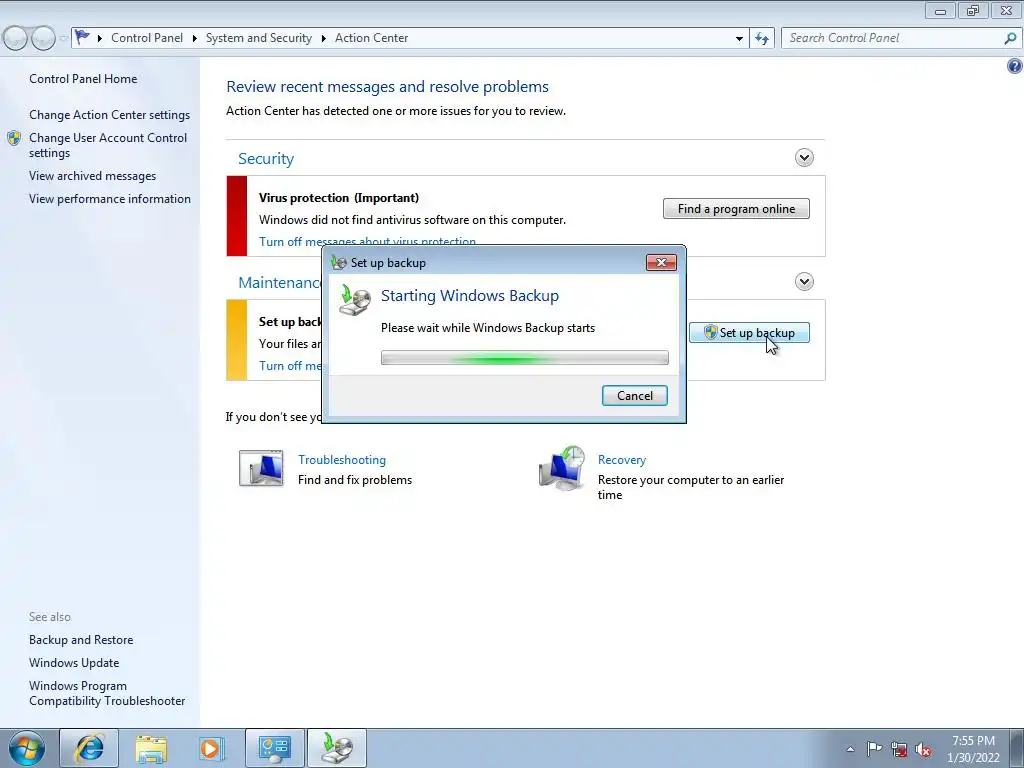This screenshot has height=768, width=1024.
Task: Click the address bar refresh icon
Action: click(761, 39)
